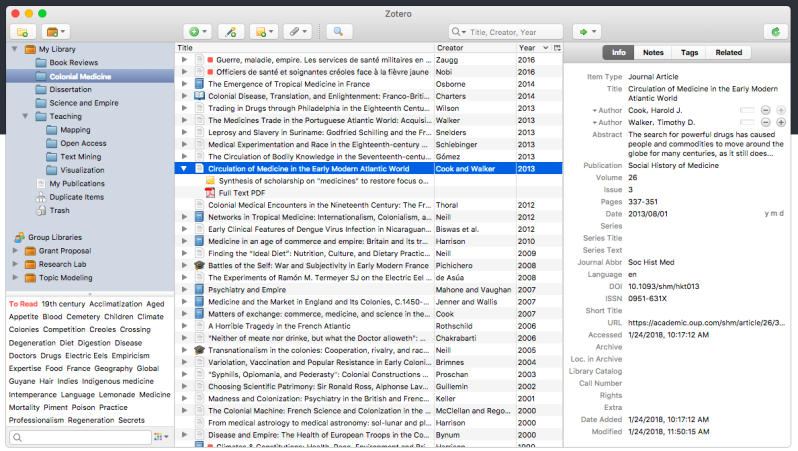Open the Full Text PDF attachment
Screen dimensions: 798x451
pos(241,192)
